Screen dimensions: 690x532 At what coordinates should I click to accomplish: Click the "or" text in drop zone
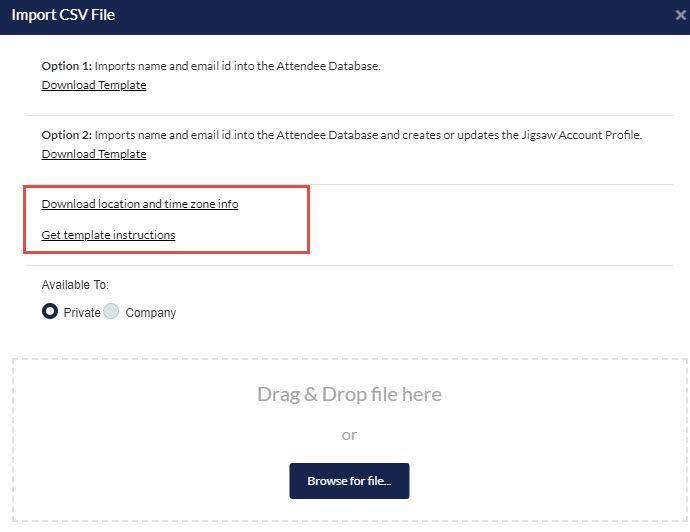349,435
